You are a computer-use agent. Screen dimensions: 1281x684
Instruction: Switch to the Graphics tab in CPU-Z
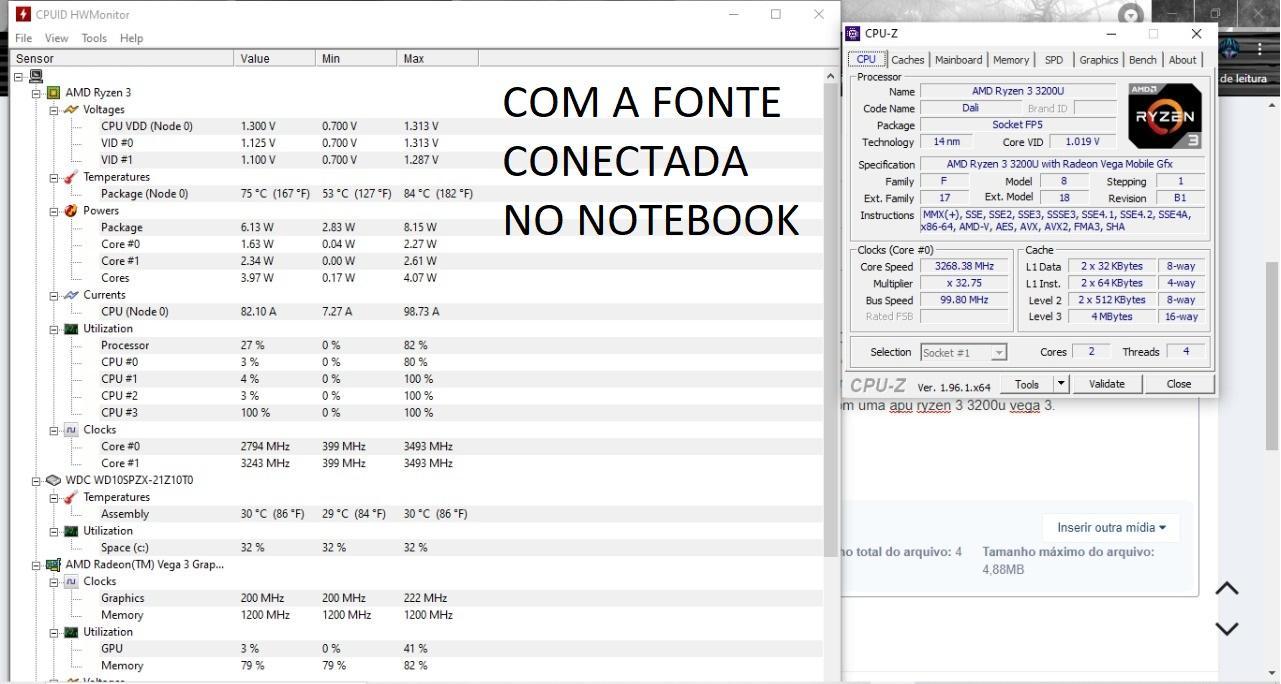(1098, 60)
